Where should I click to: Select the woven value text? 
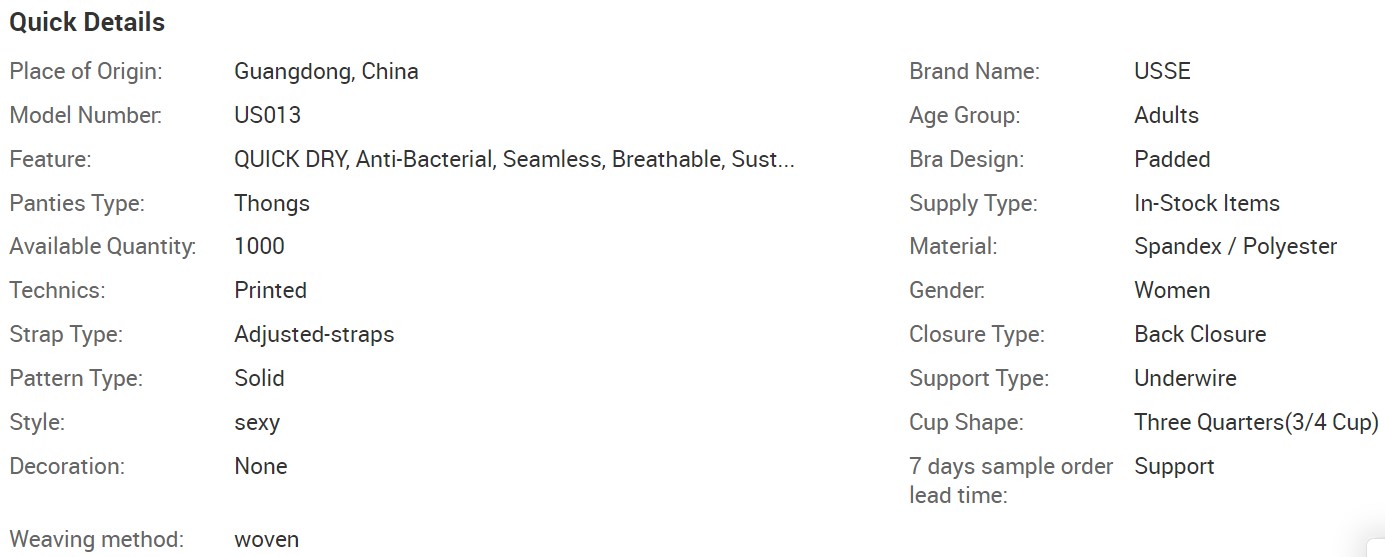pos(266,540)
